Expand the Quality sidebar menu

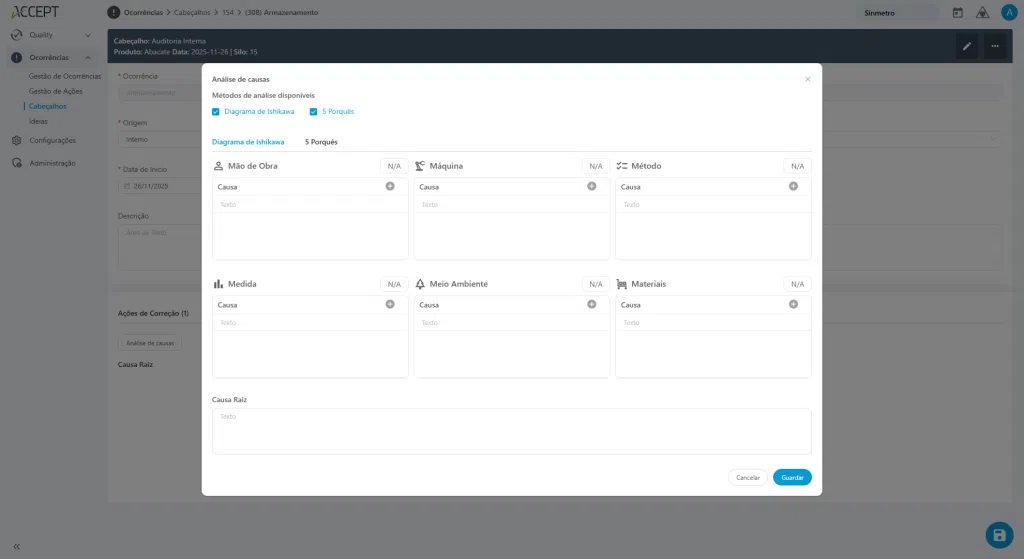pyautogui.click(x=51, y=35)
